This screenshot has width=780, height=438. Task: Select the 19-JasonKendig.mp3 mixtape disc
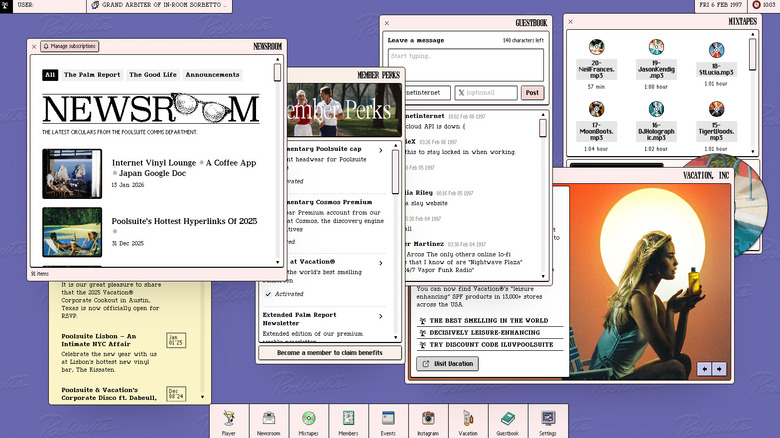(x=656, y=47)
